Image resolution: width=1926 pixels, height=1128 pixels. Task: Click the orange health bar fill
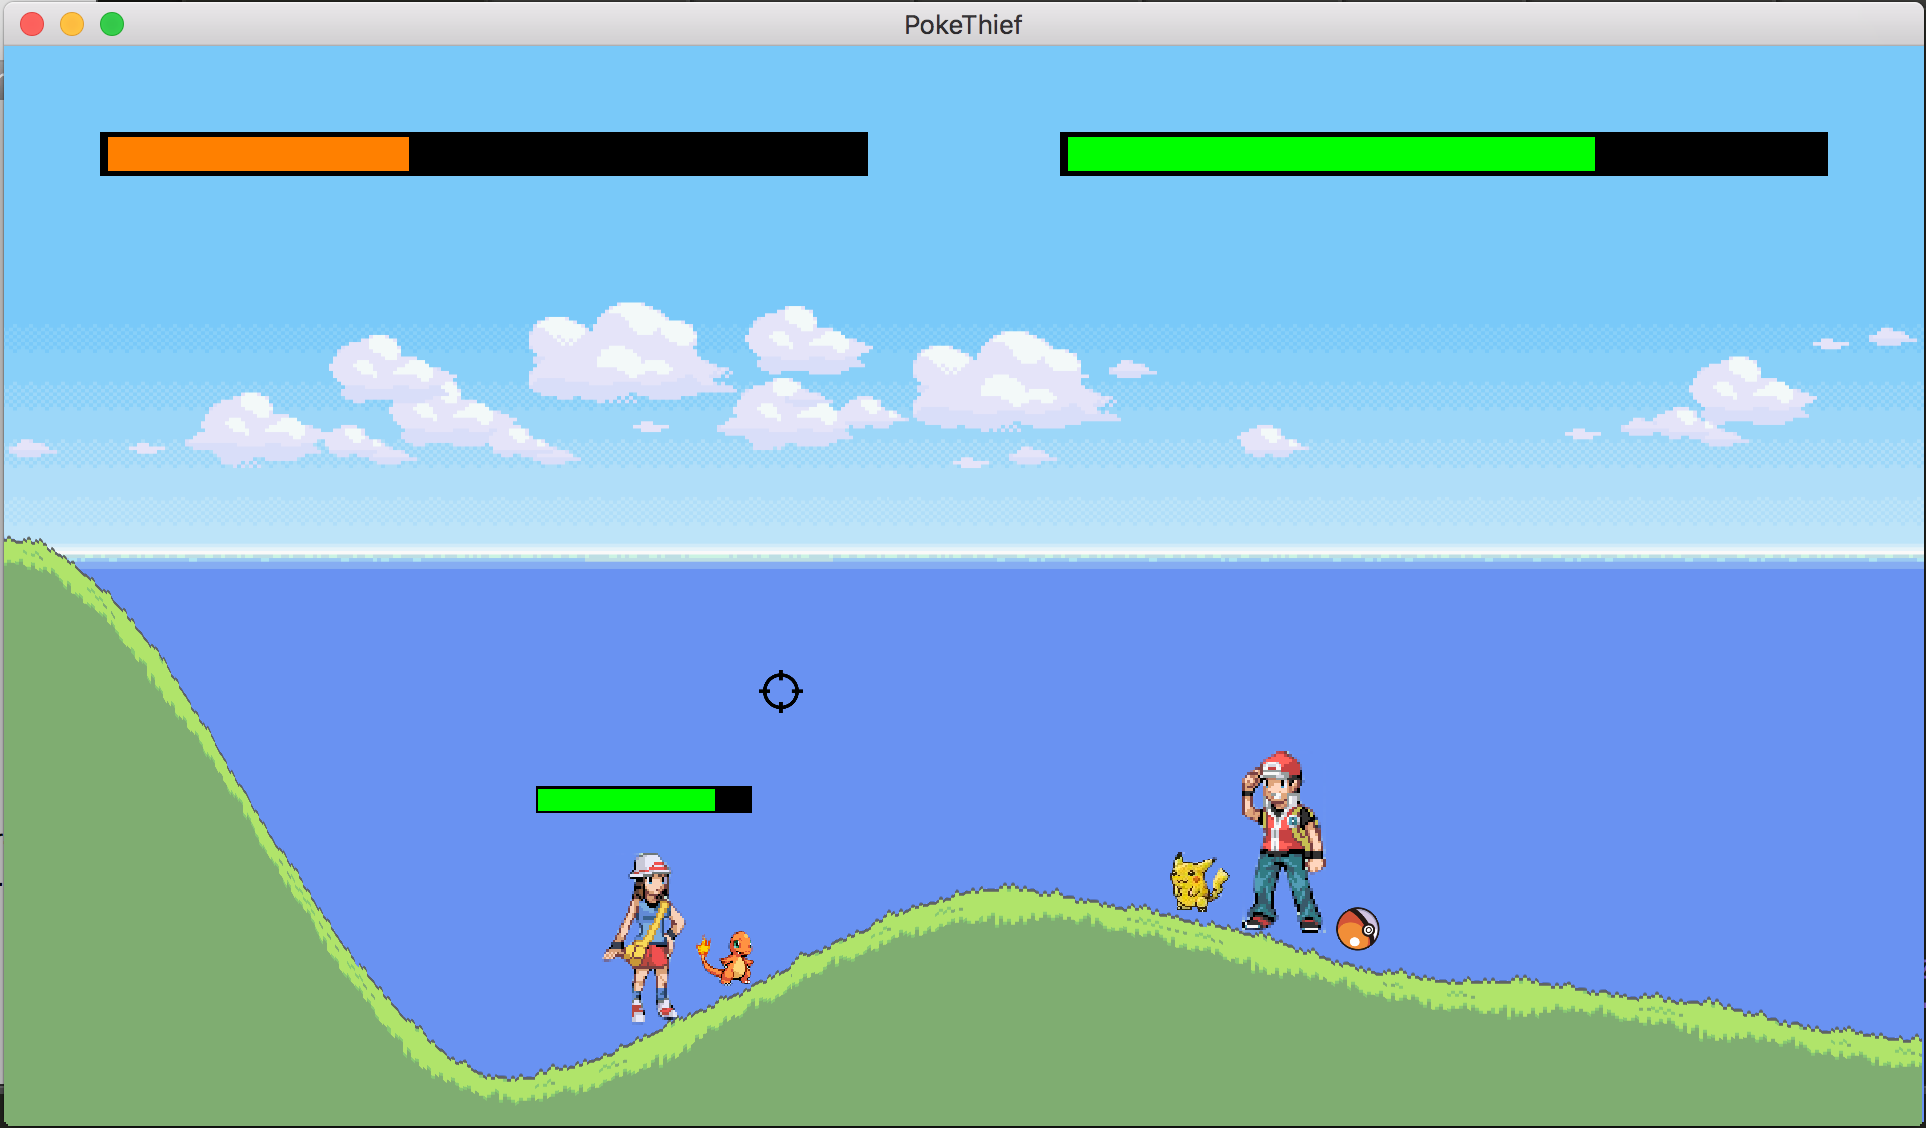point(258,154)
